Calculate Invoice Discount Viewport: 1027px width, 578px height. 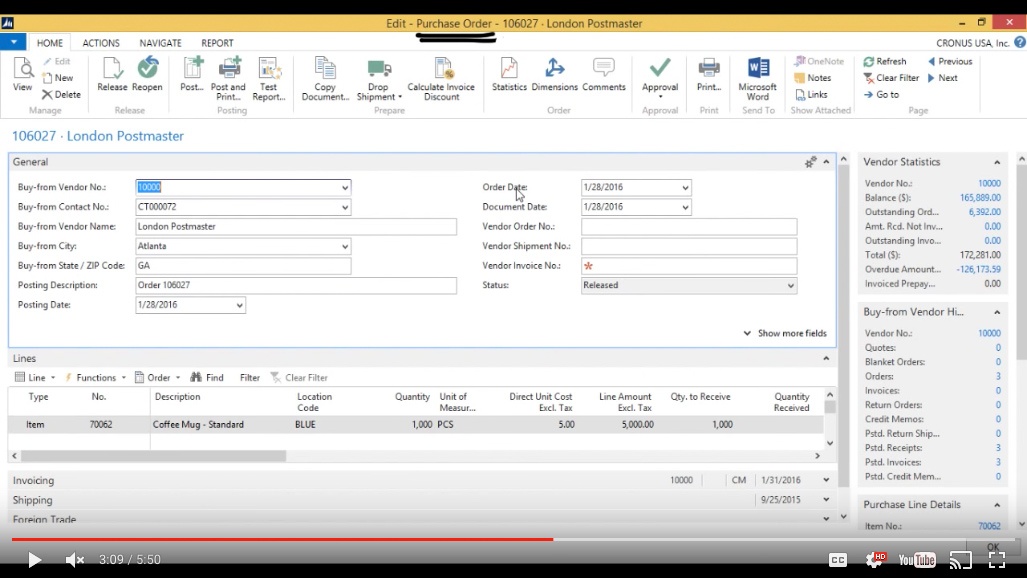click(x=441, y=79)
